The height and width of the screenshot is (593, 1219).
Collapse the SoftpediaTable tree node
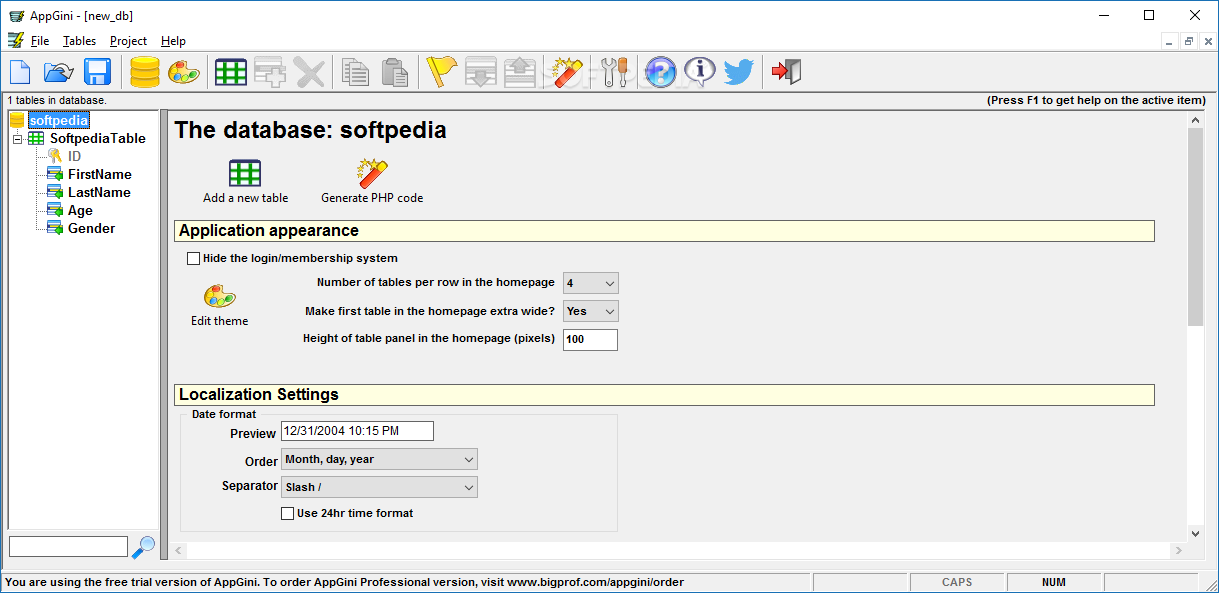click(17, 139)
